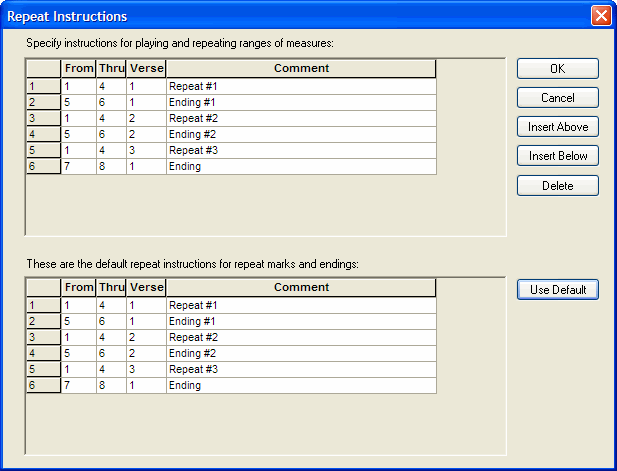Select row 3 header in top table
Viewport: 617px width, 471px height.
(x=43, y=118)
